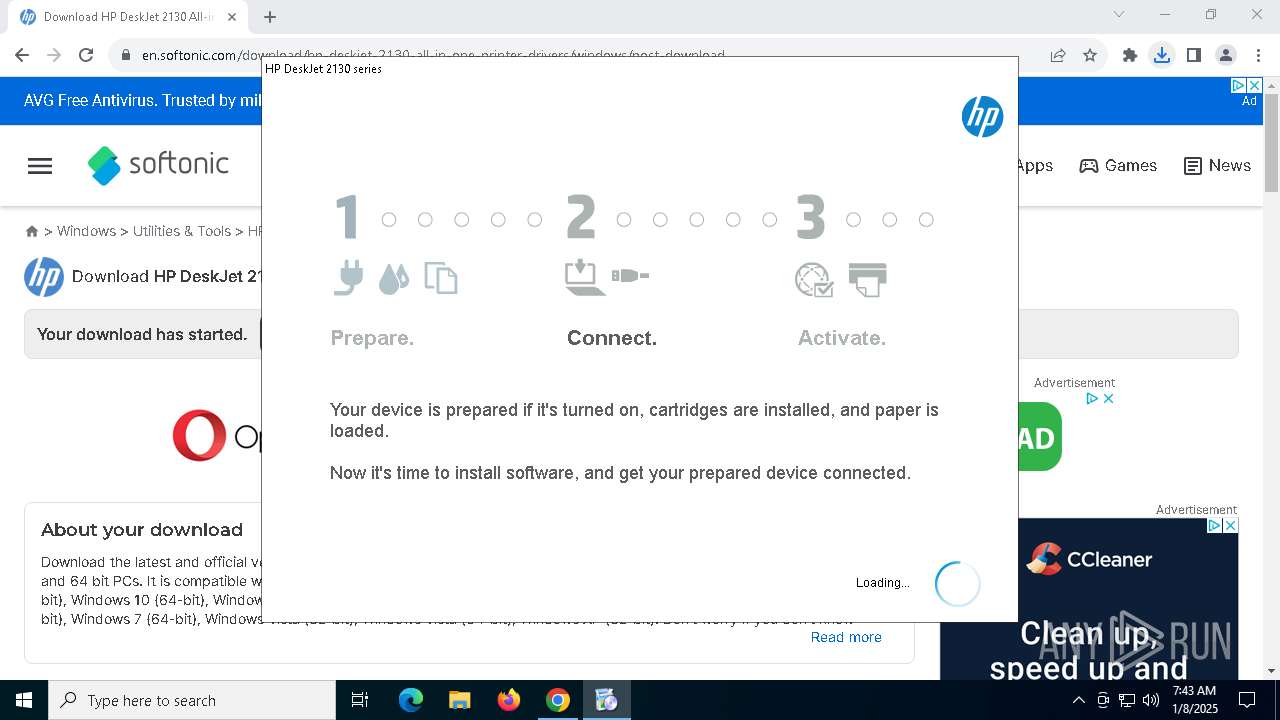This screenshot has height=720, width=1280.
Task: Click the large step number 3
Action: [x=811, y=218]
